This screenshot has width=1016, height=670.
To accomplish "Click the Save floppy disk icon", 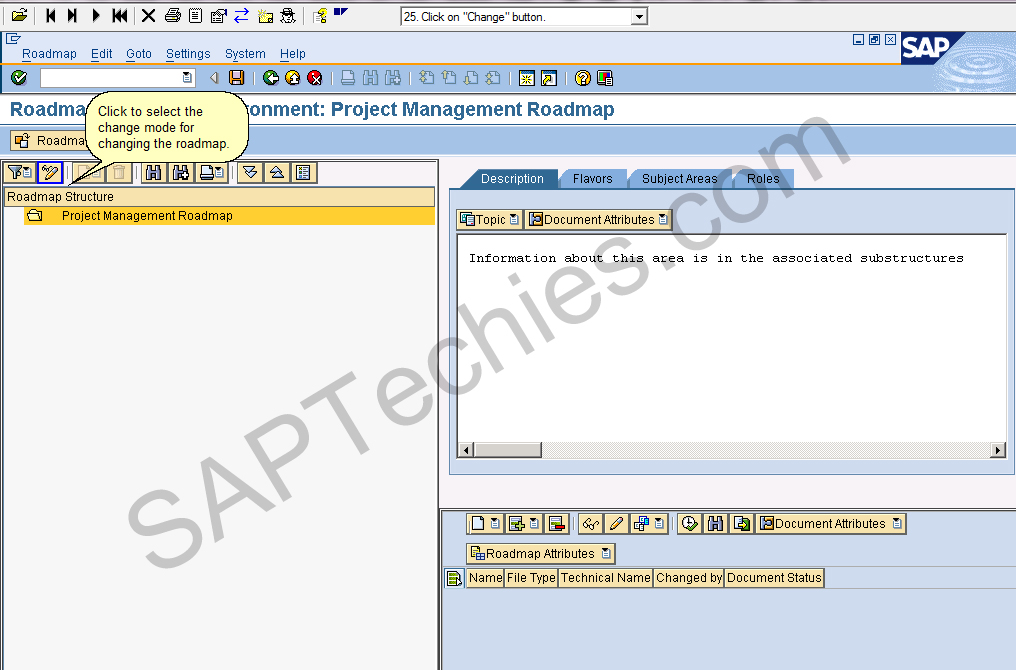I will click(x=237, y=78).
